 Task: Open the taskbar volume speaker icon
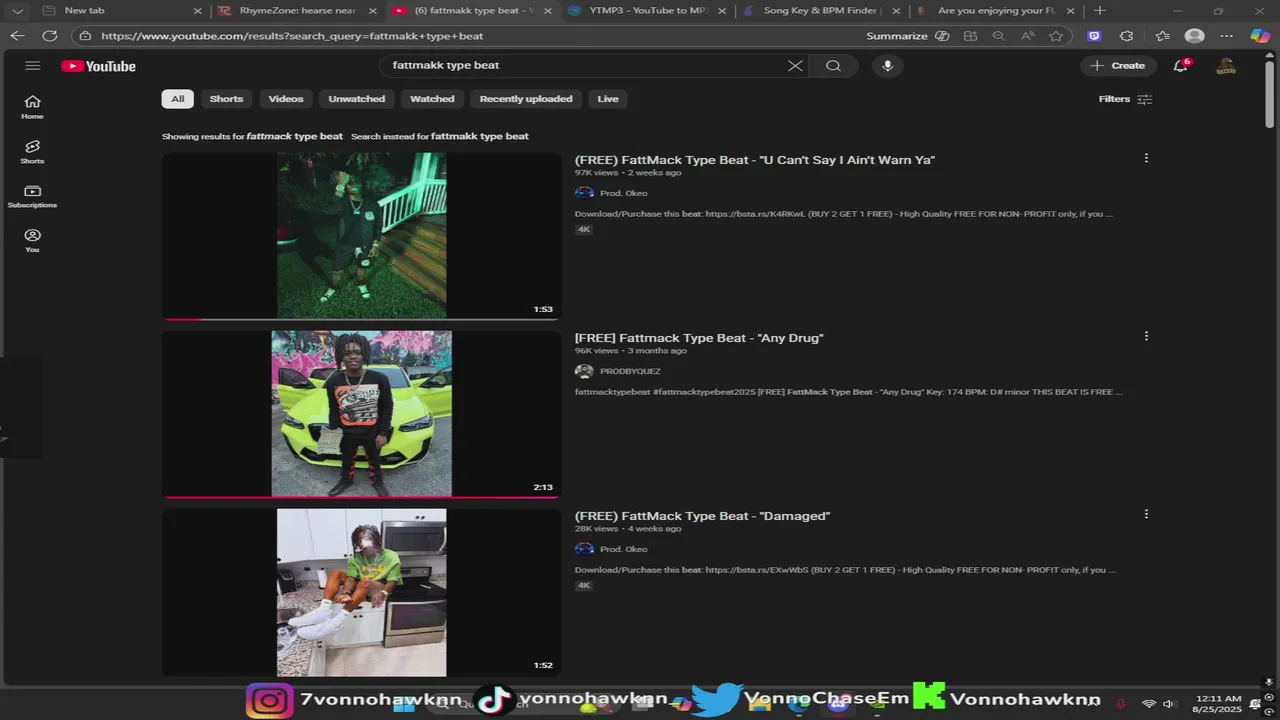(x=1168, y=704)
